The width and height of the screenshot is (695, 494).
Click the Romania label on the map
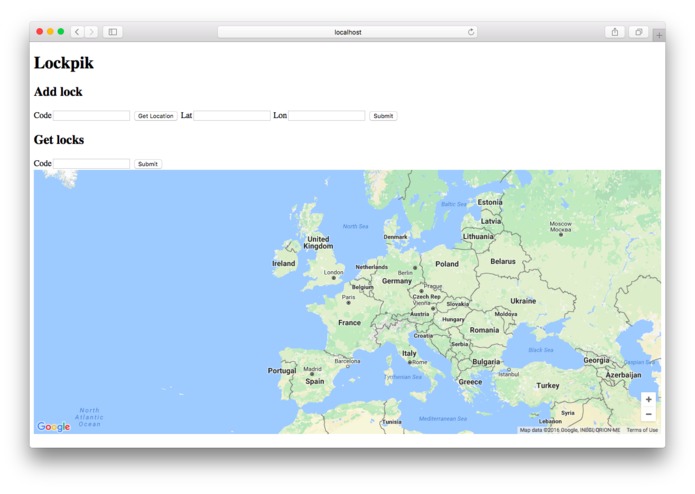click(484, 330)
